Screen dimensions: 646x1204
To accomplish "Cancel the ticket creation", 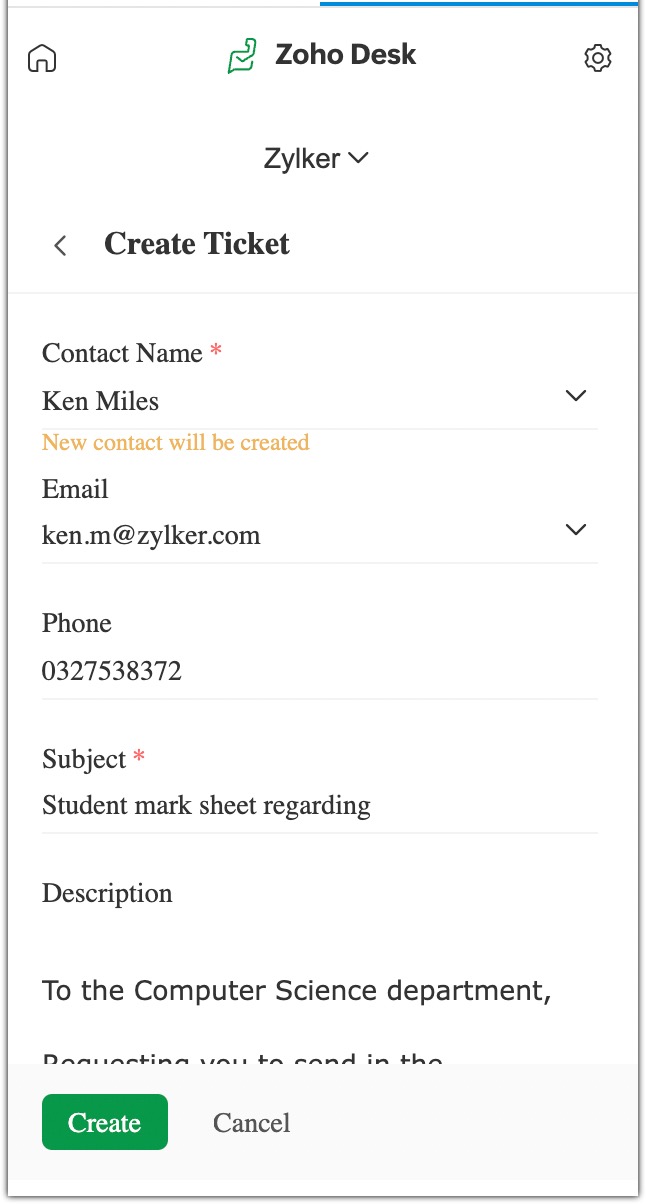I will [x=251, y=1123].
